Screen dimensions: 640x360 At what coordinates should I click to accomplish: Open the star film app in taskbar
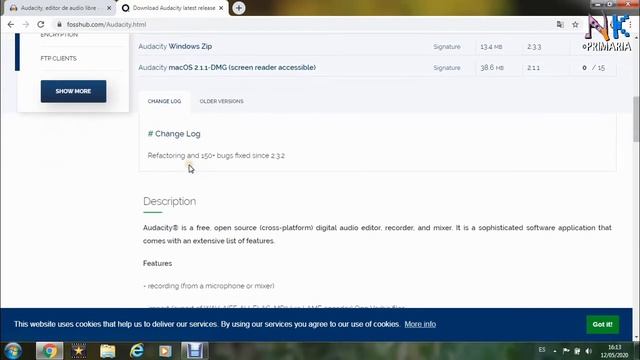pos(78,351)
